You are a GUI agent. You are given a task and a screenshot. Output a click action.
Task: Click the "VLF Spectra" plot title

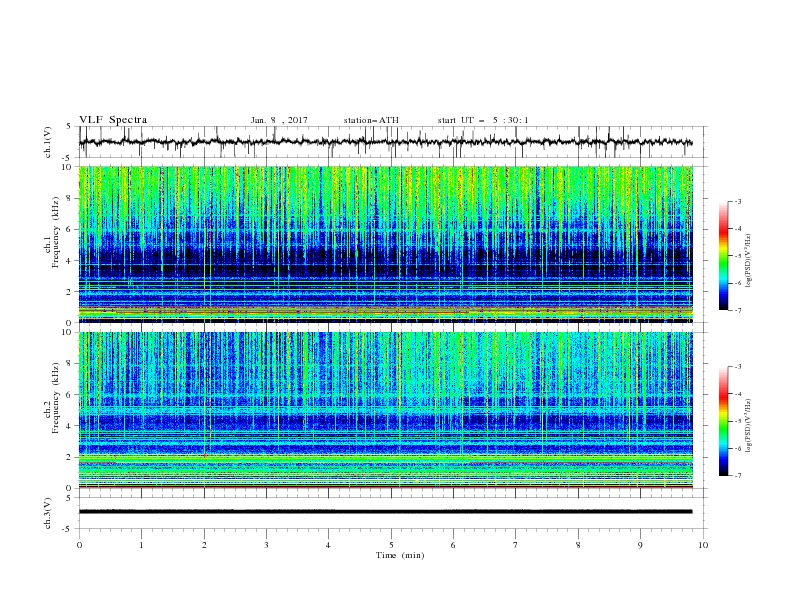coord(113,120)
